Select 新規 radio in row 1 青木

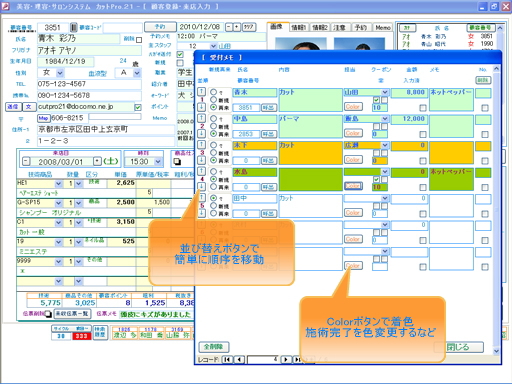213,99
